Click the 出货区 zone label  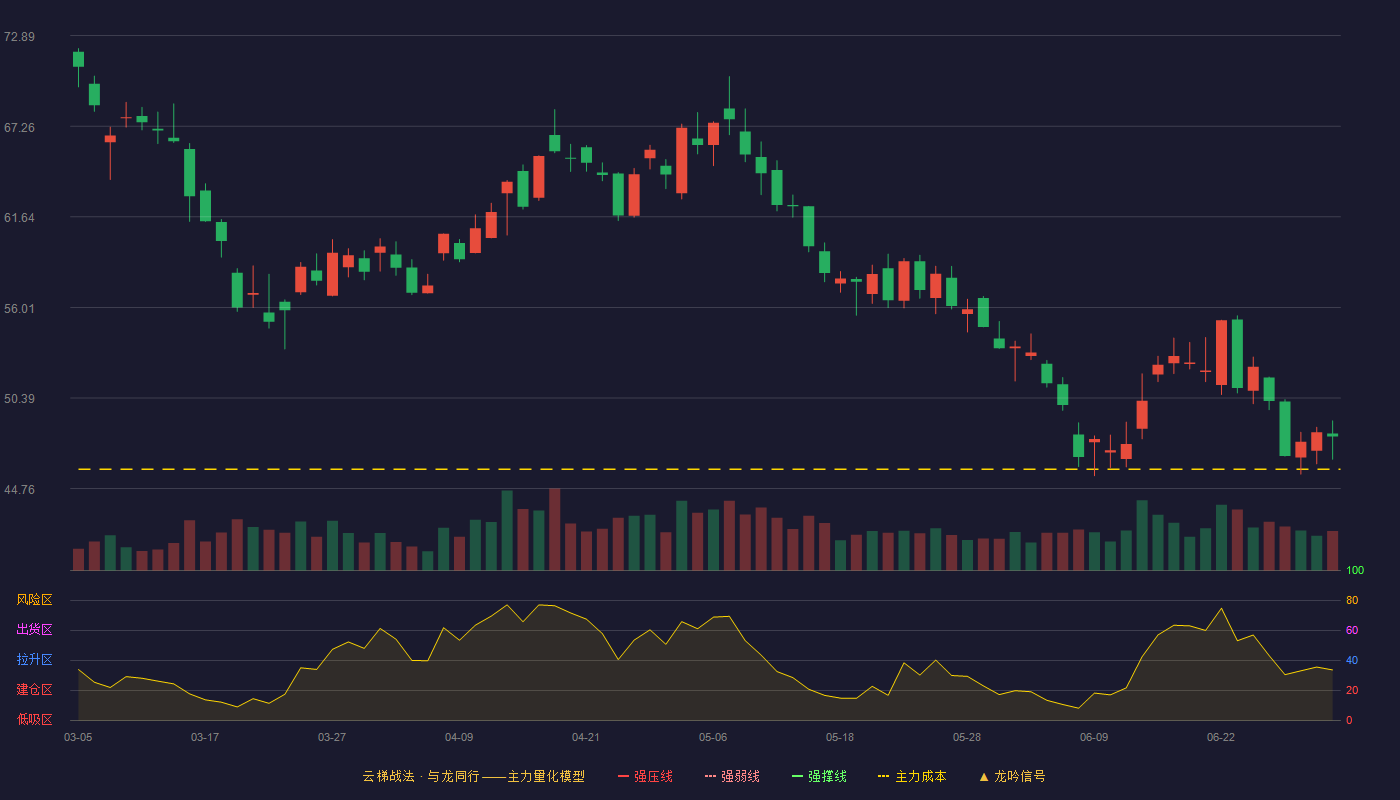point(34,630)
